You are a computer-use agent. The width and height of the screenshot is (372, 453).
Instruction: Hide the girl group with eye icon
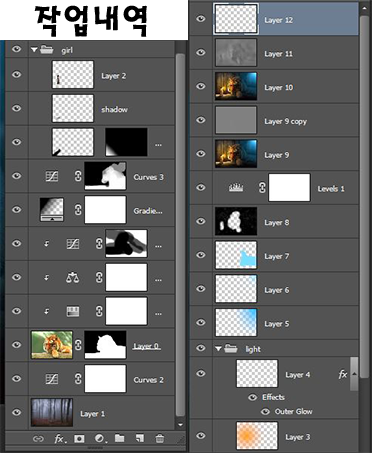(x=16, y=49)
